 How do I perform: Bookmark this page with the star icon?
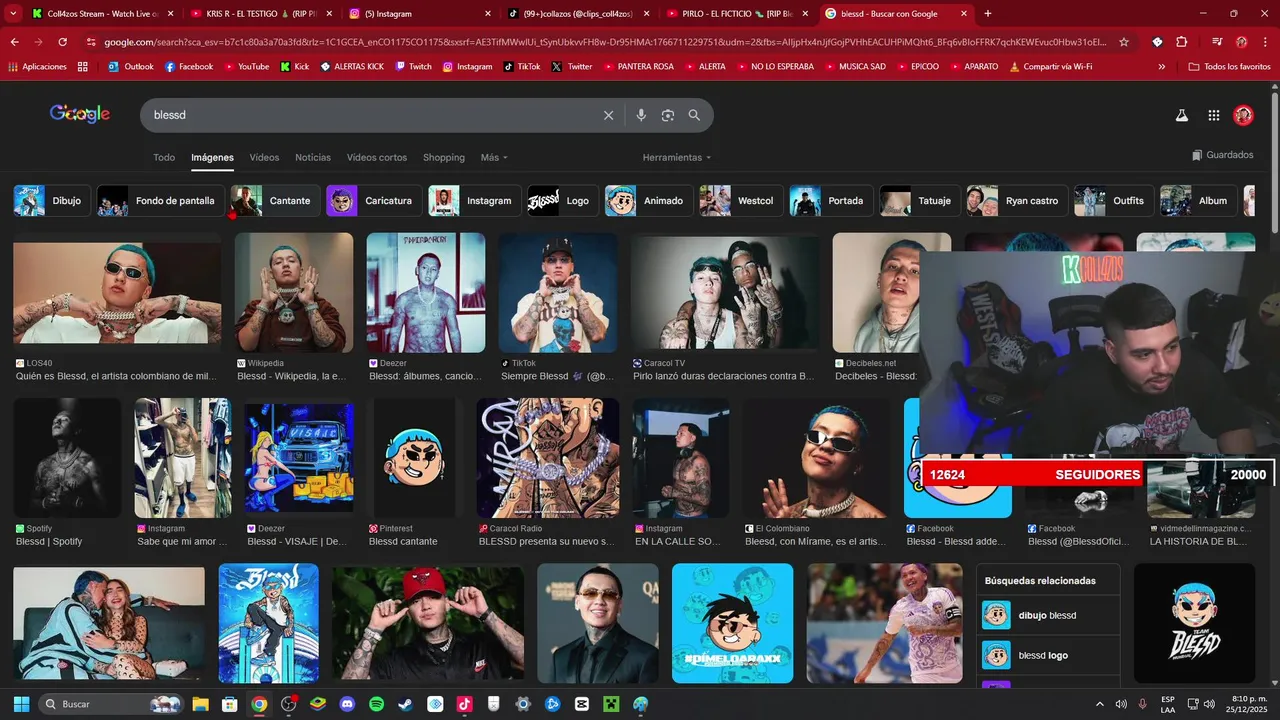click(1124, 42)
